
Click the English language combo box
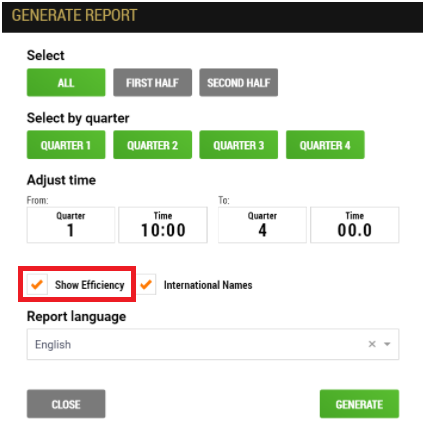point(213,344)
